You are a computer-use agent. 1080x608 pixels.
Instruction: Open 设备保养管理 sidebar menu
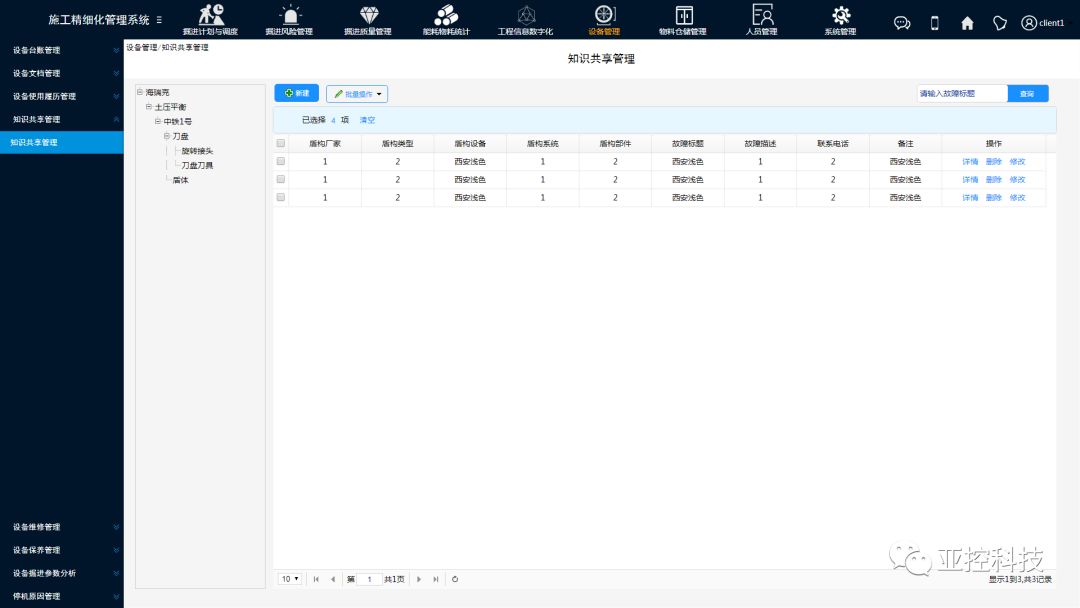point(62,550)
